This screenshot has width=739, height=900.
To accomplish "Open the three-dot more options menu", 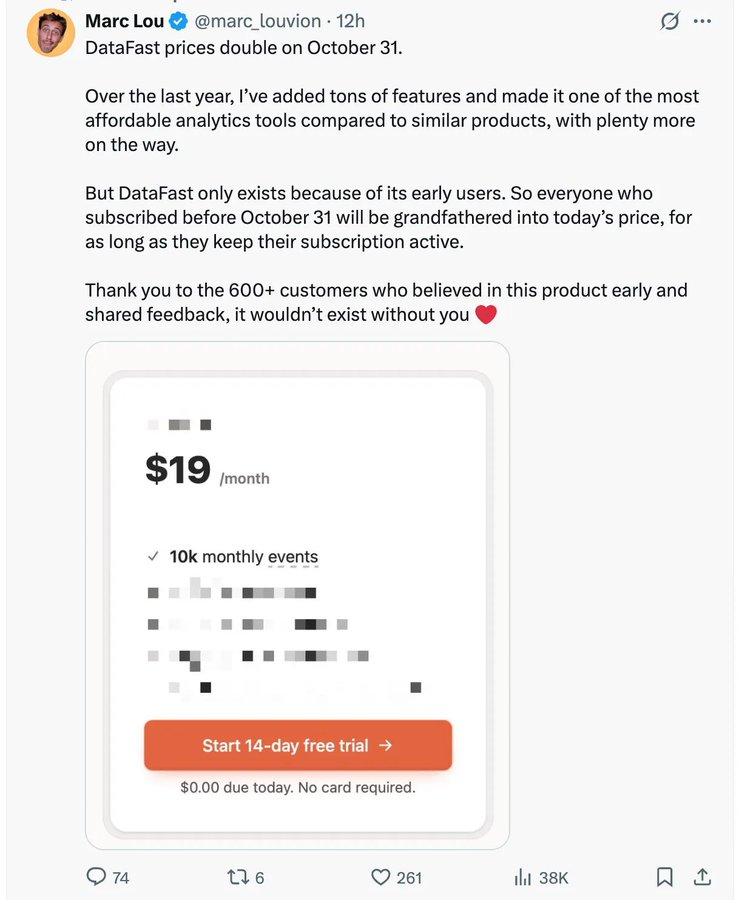I will [703, 21].
